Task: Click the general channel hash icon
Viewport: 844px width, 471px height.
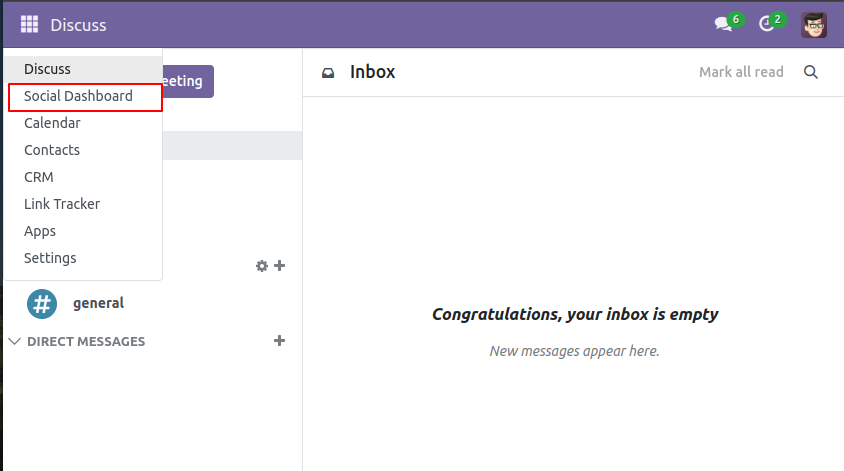Action: (x=42, y=304)
